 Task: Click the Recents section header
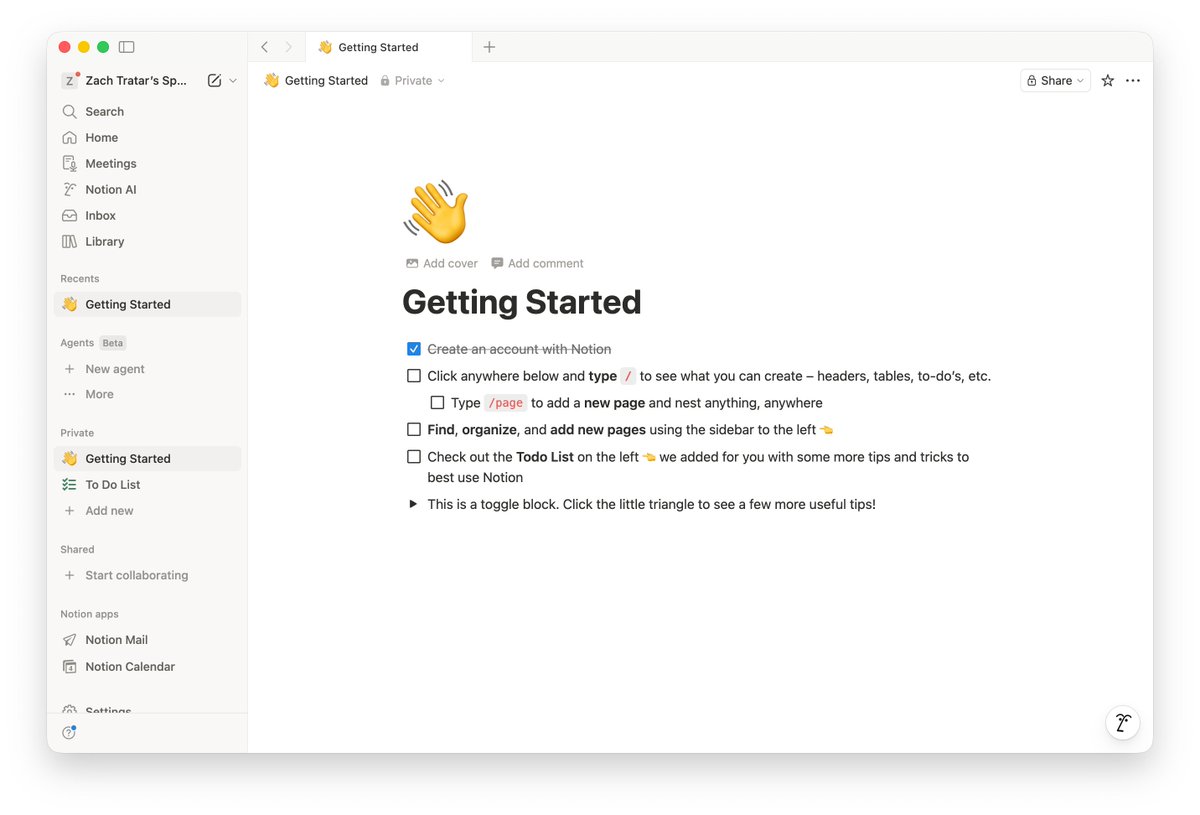coord(80,279)
